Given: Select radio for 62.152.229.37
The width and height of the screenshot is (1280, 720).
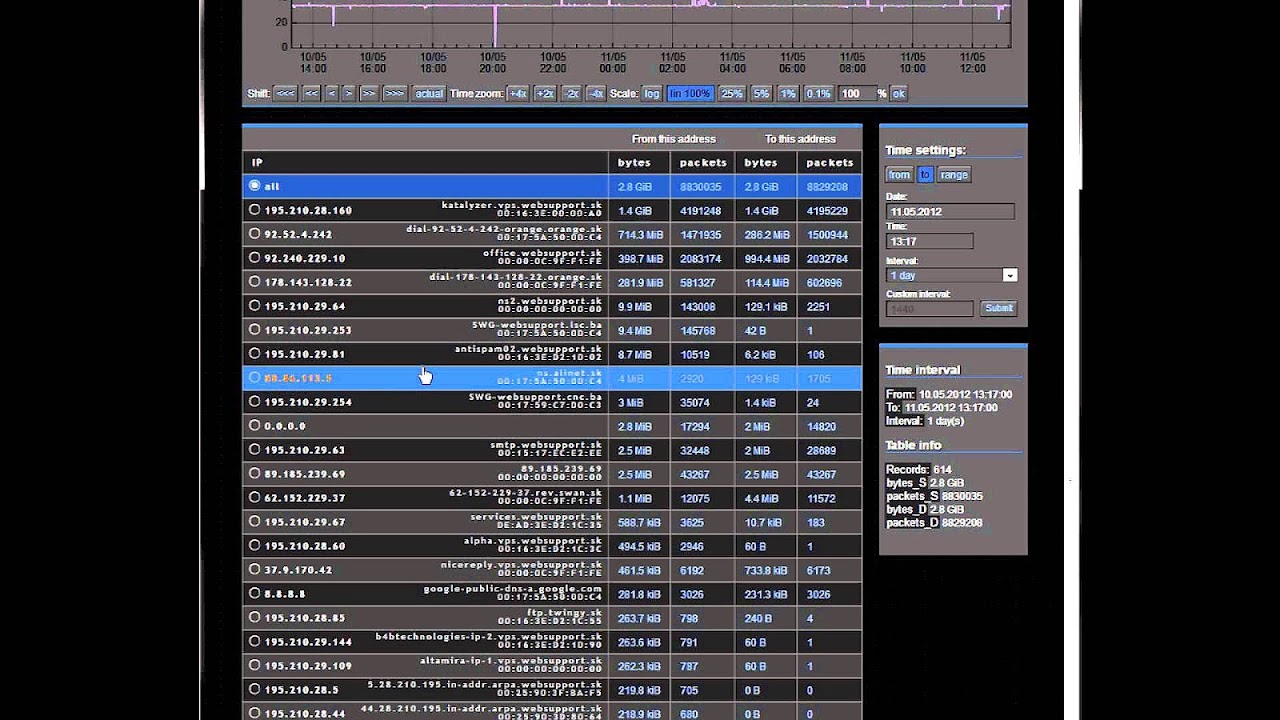Looking at the screenshot, I should pos(254,498).
